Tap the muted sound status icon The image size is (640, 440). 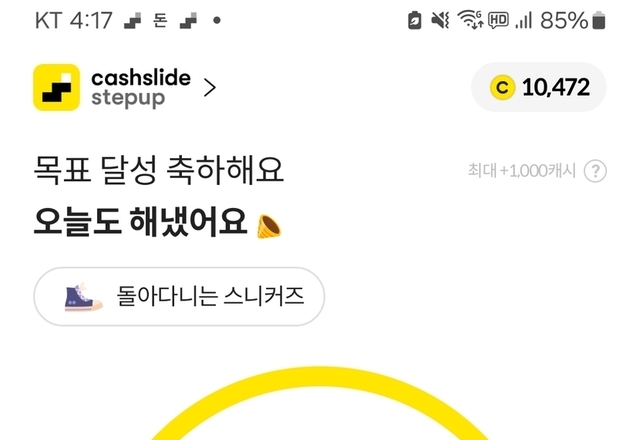tap(440, 20)
